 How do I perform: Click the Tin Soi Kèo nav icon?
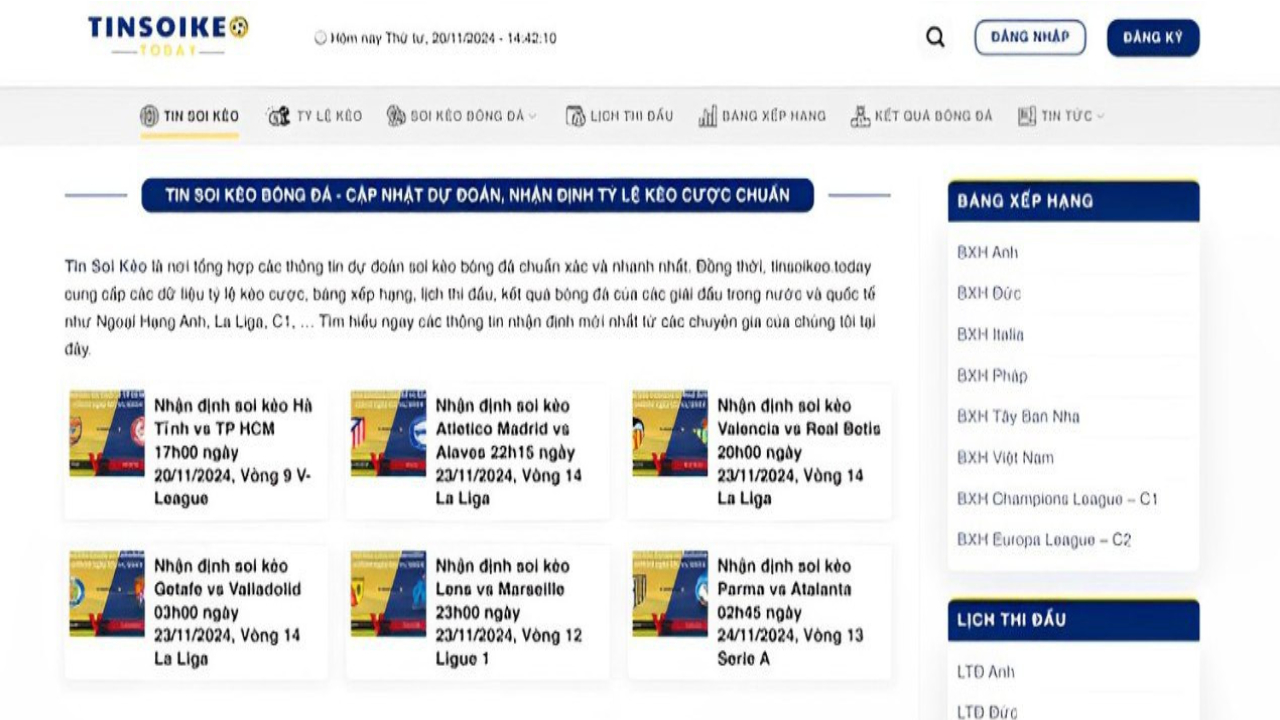coord(150,116)
